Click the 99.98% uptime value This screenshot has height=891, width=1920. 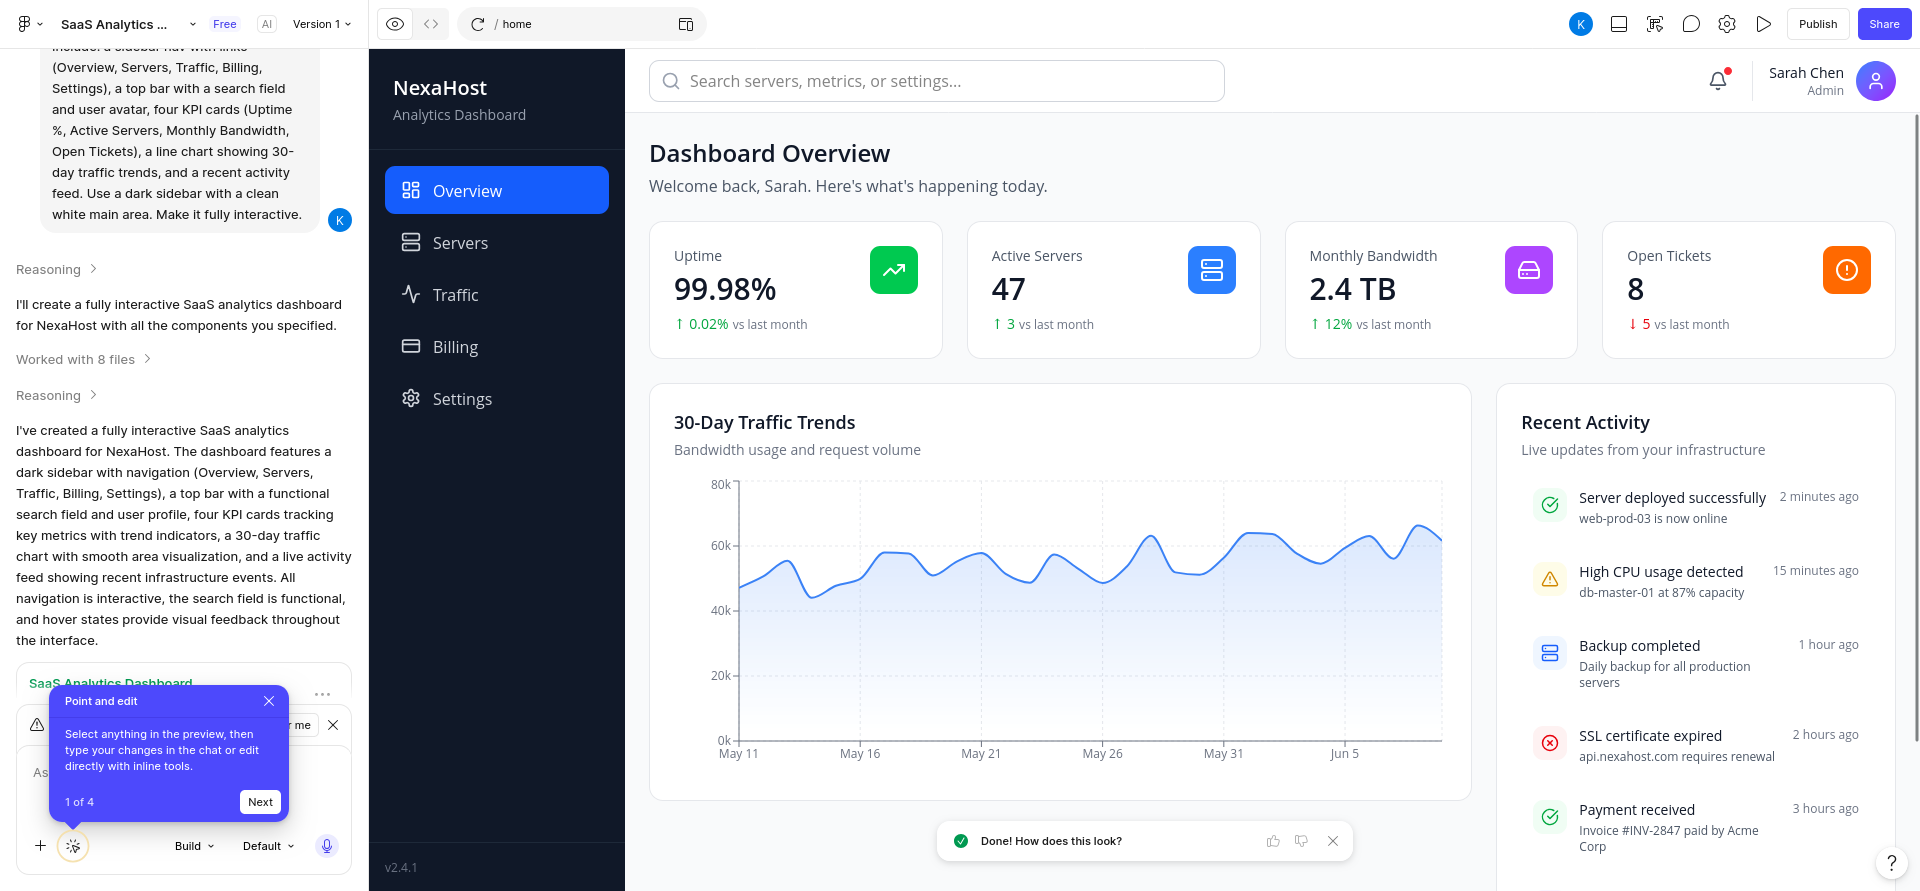(725, 289)
